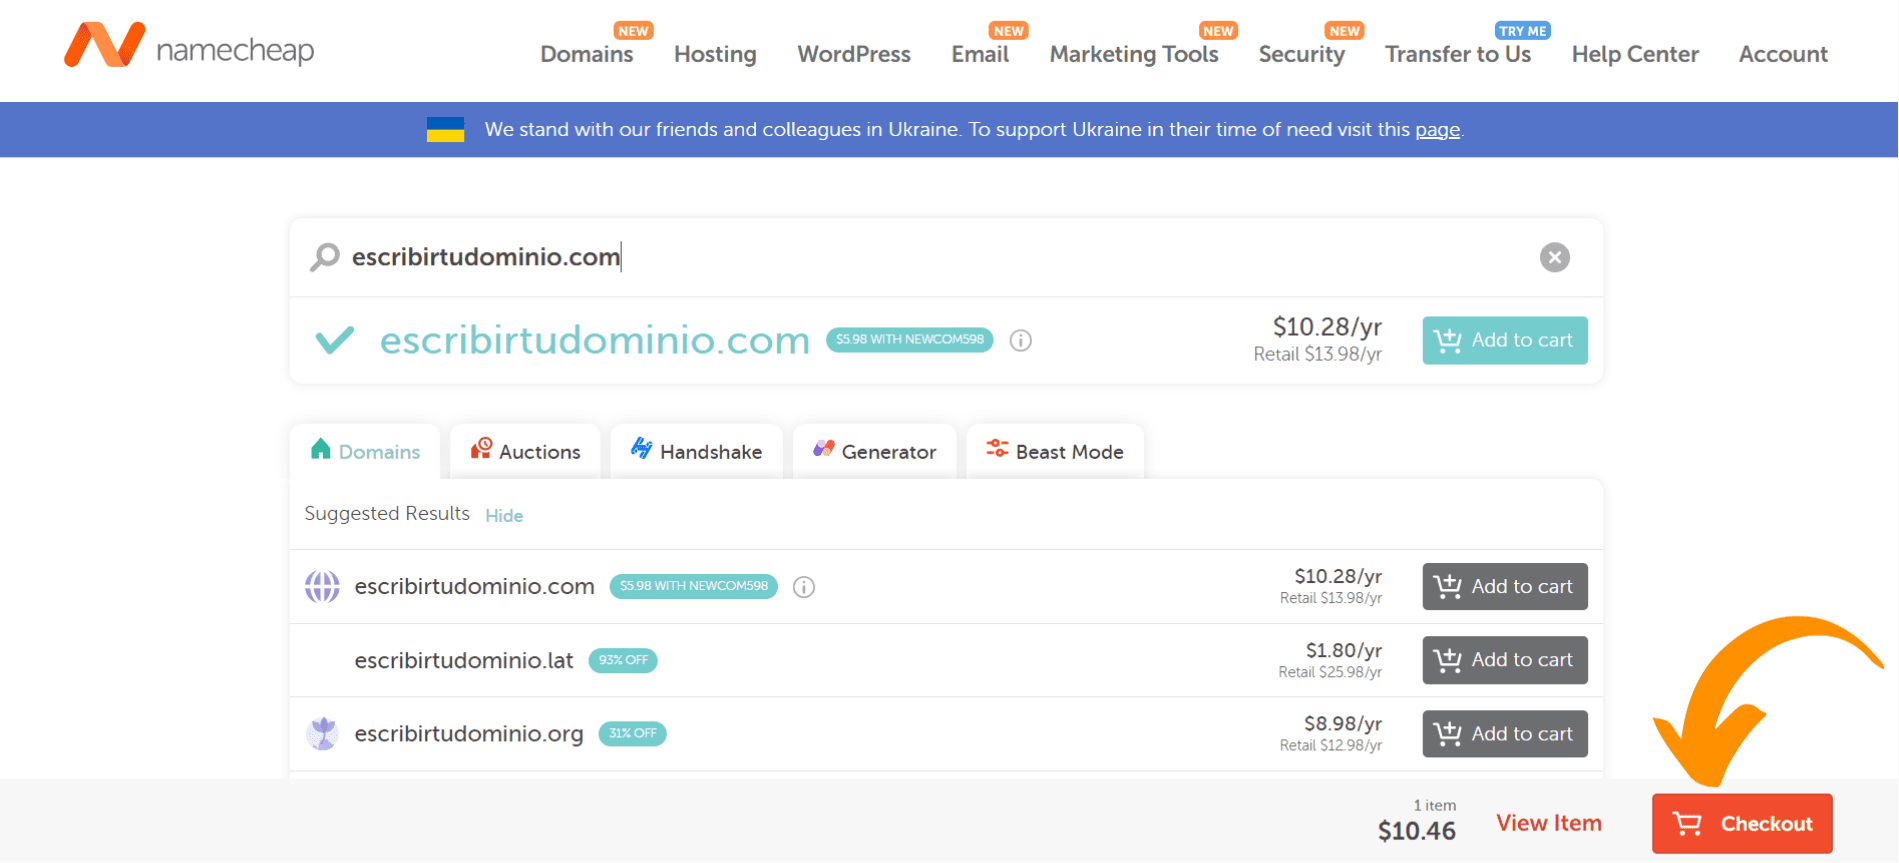The width and height of the screenshot is (1899, 863).
Task: Click the 31% OFF badge
Action: 633,733
